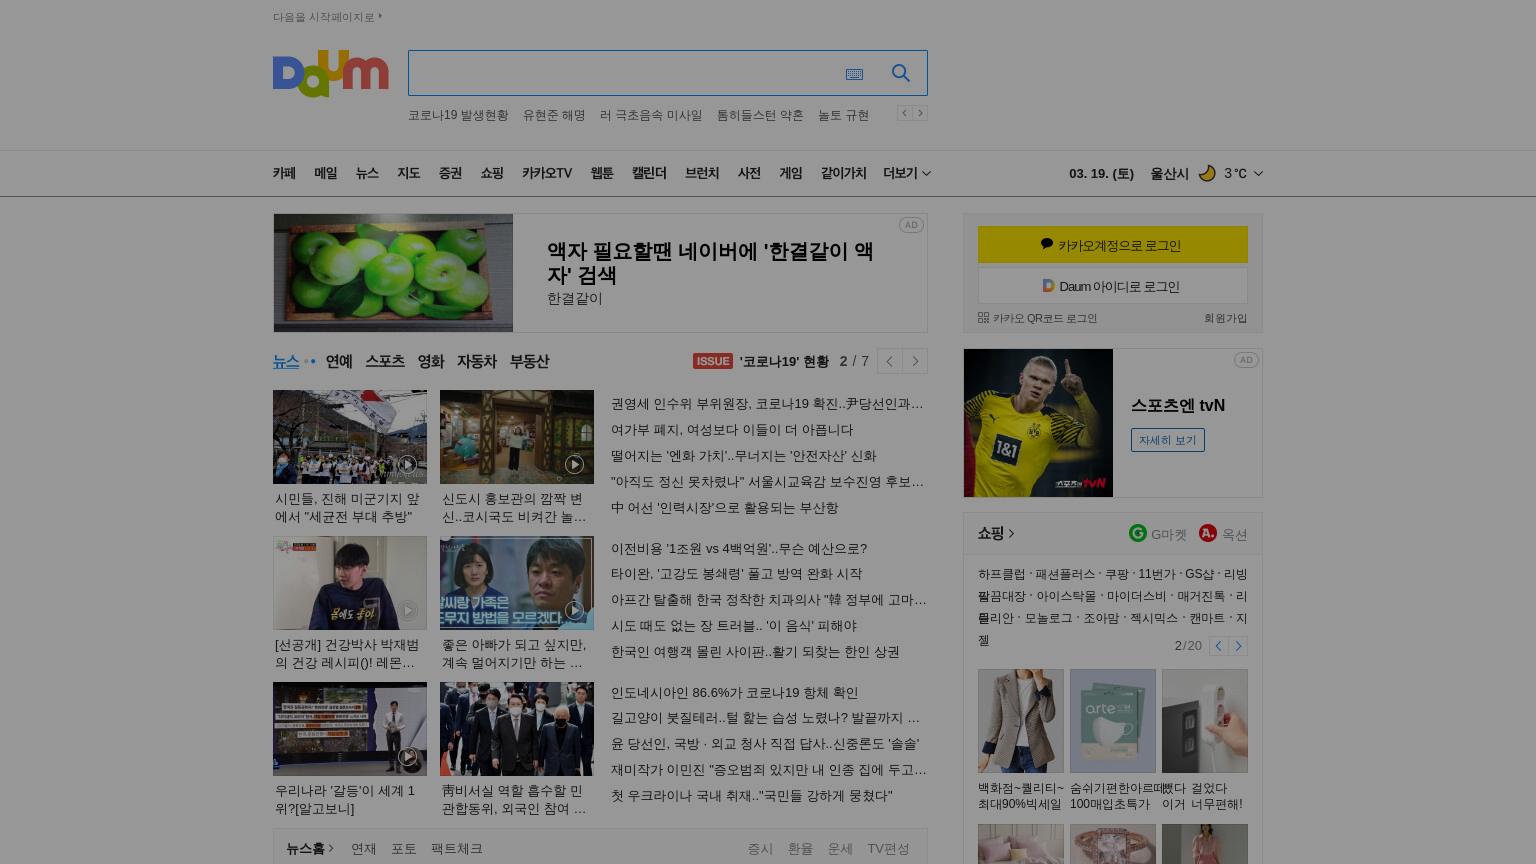Switch to the 스포츠 news tab
The image size is (1536, 864).
385,361
